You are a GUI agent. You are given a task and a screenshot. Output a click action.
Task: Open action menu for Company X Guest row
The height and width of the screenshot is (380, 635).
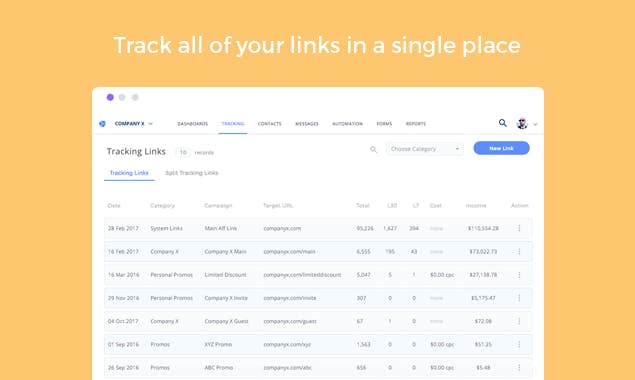[519, 321]
